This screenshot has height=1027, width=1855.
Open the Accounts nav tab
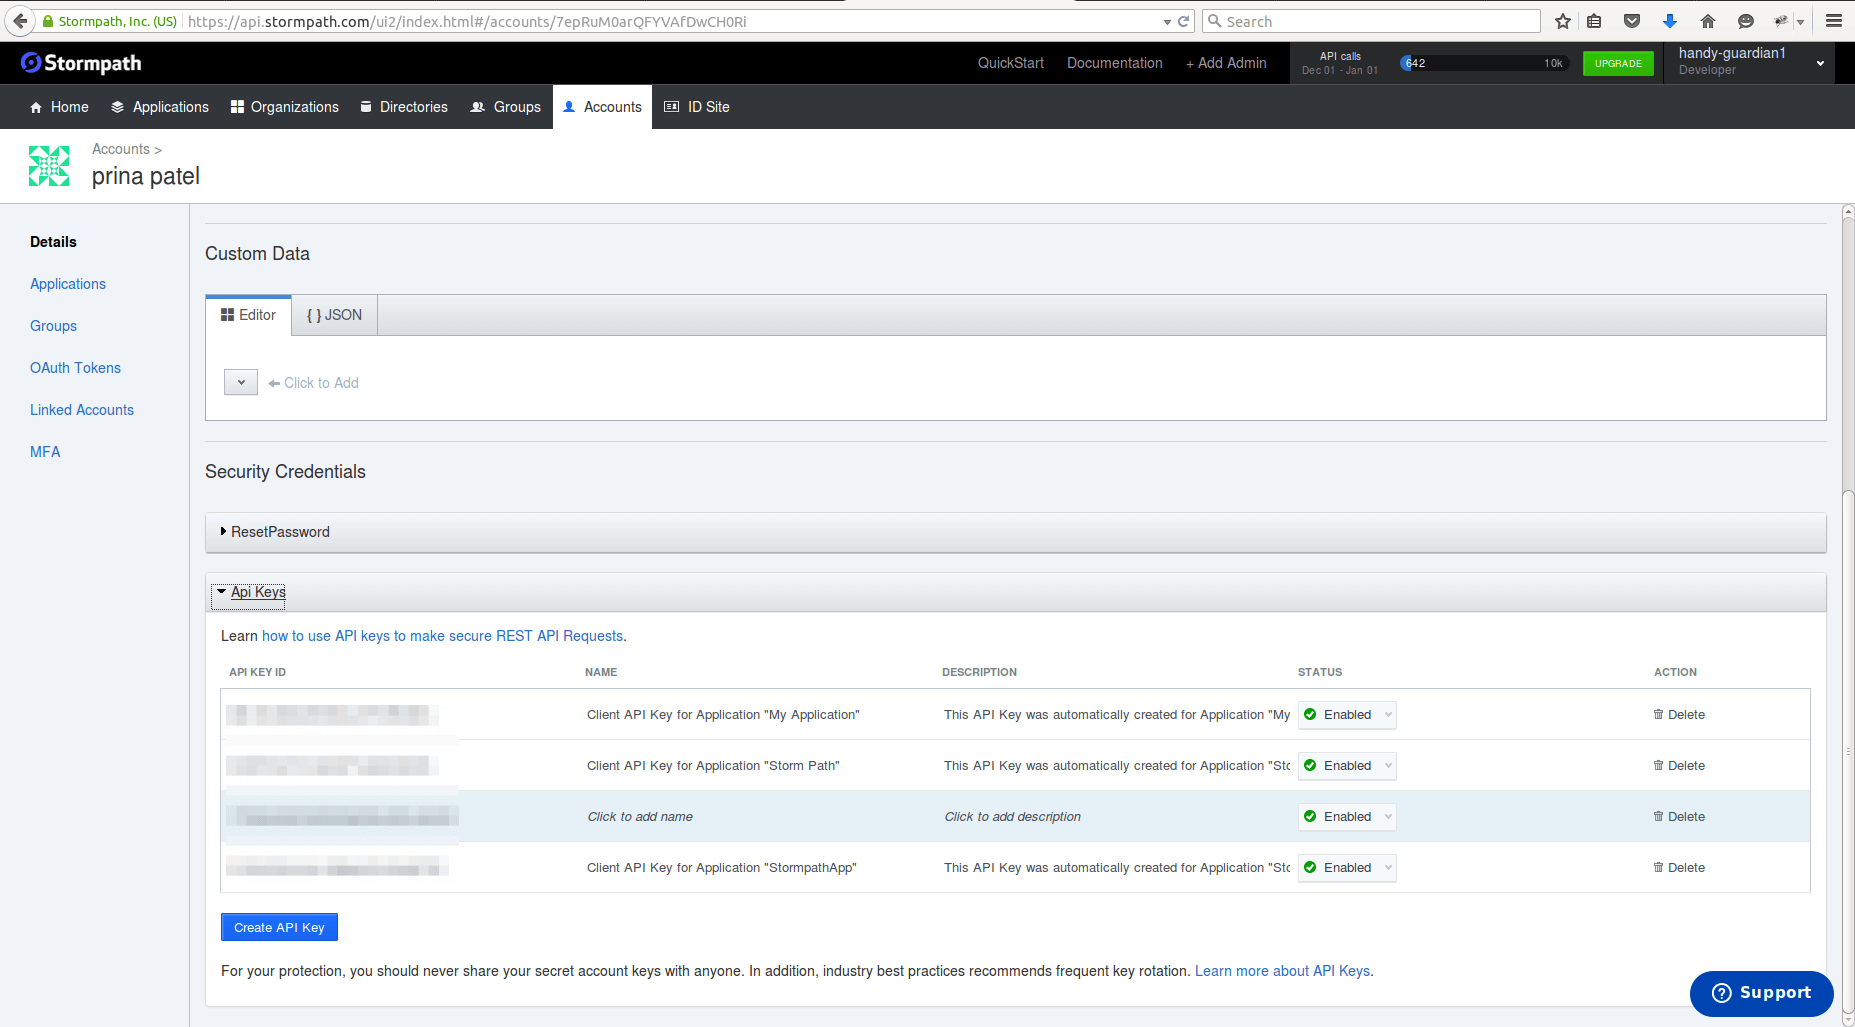pos(602,107)
